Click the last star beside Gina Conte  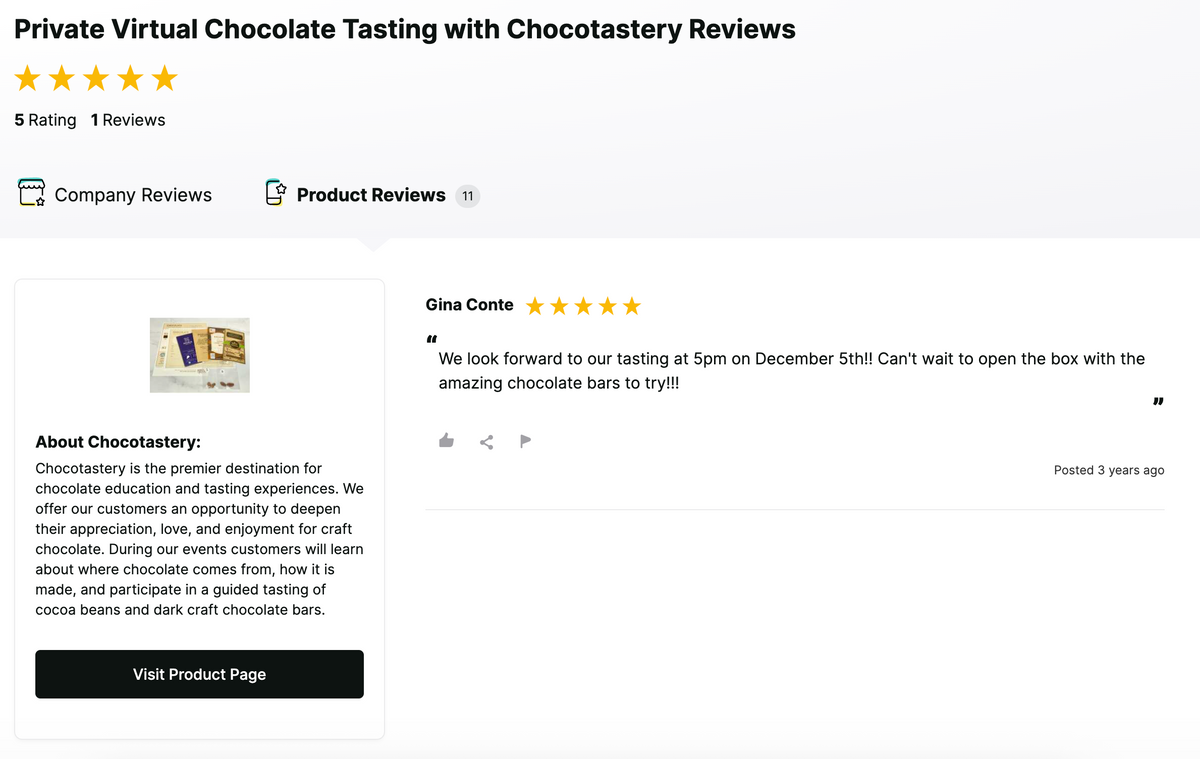coord(631,306)
